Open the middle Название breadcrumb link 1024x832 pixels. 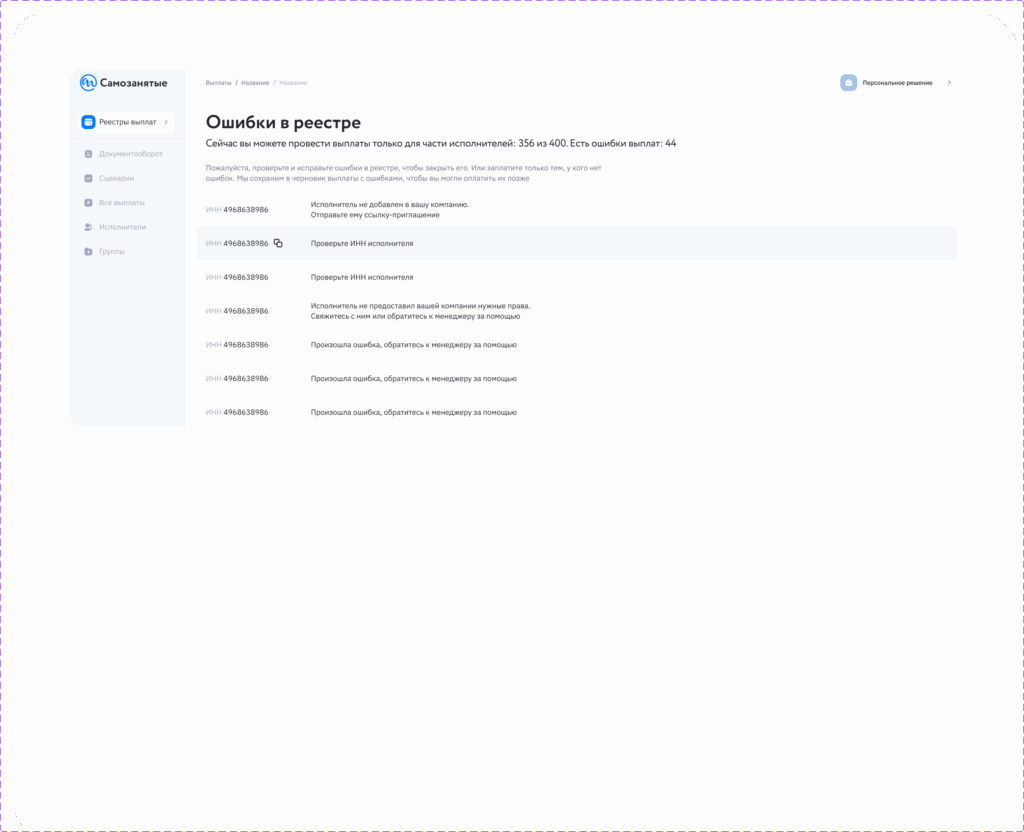click(255, 82)
